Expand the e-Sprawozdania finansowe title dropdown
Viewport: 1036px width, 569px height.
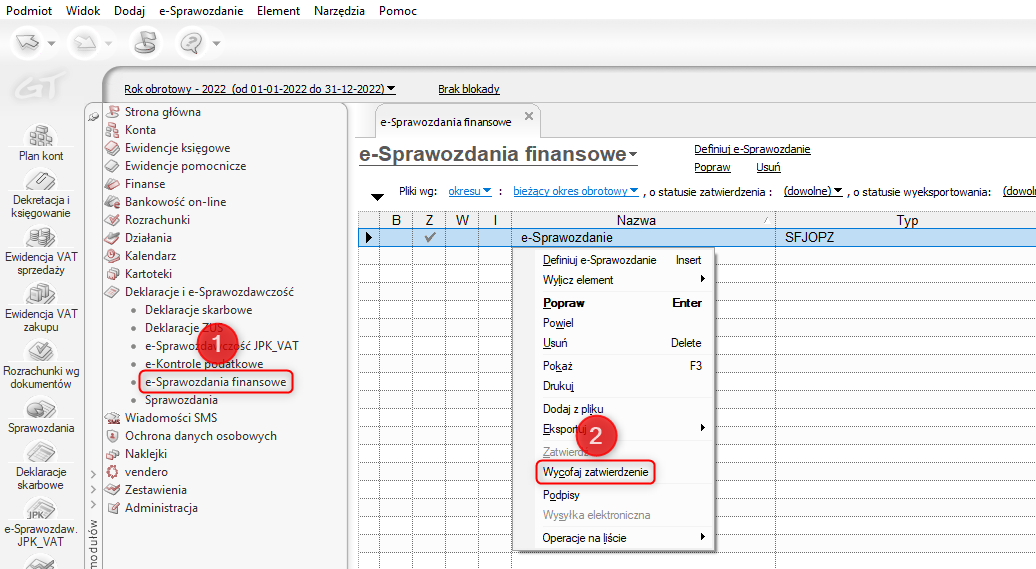click(632, 156)
